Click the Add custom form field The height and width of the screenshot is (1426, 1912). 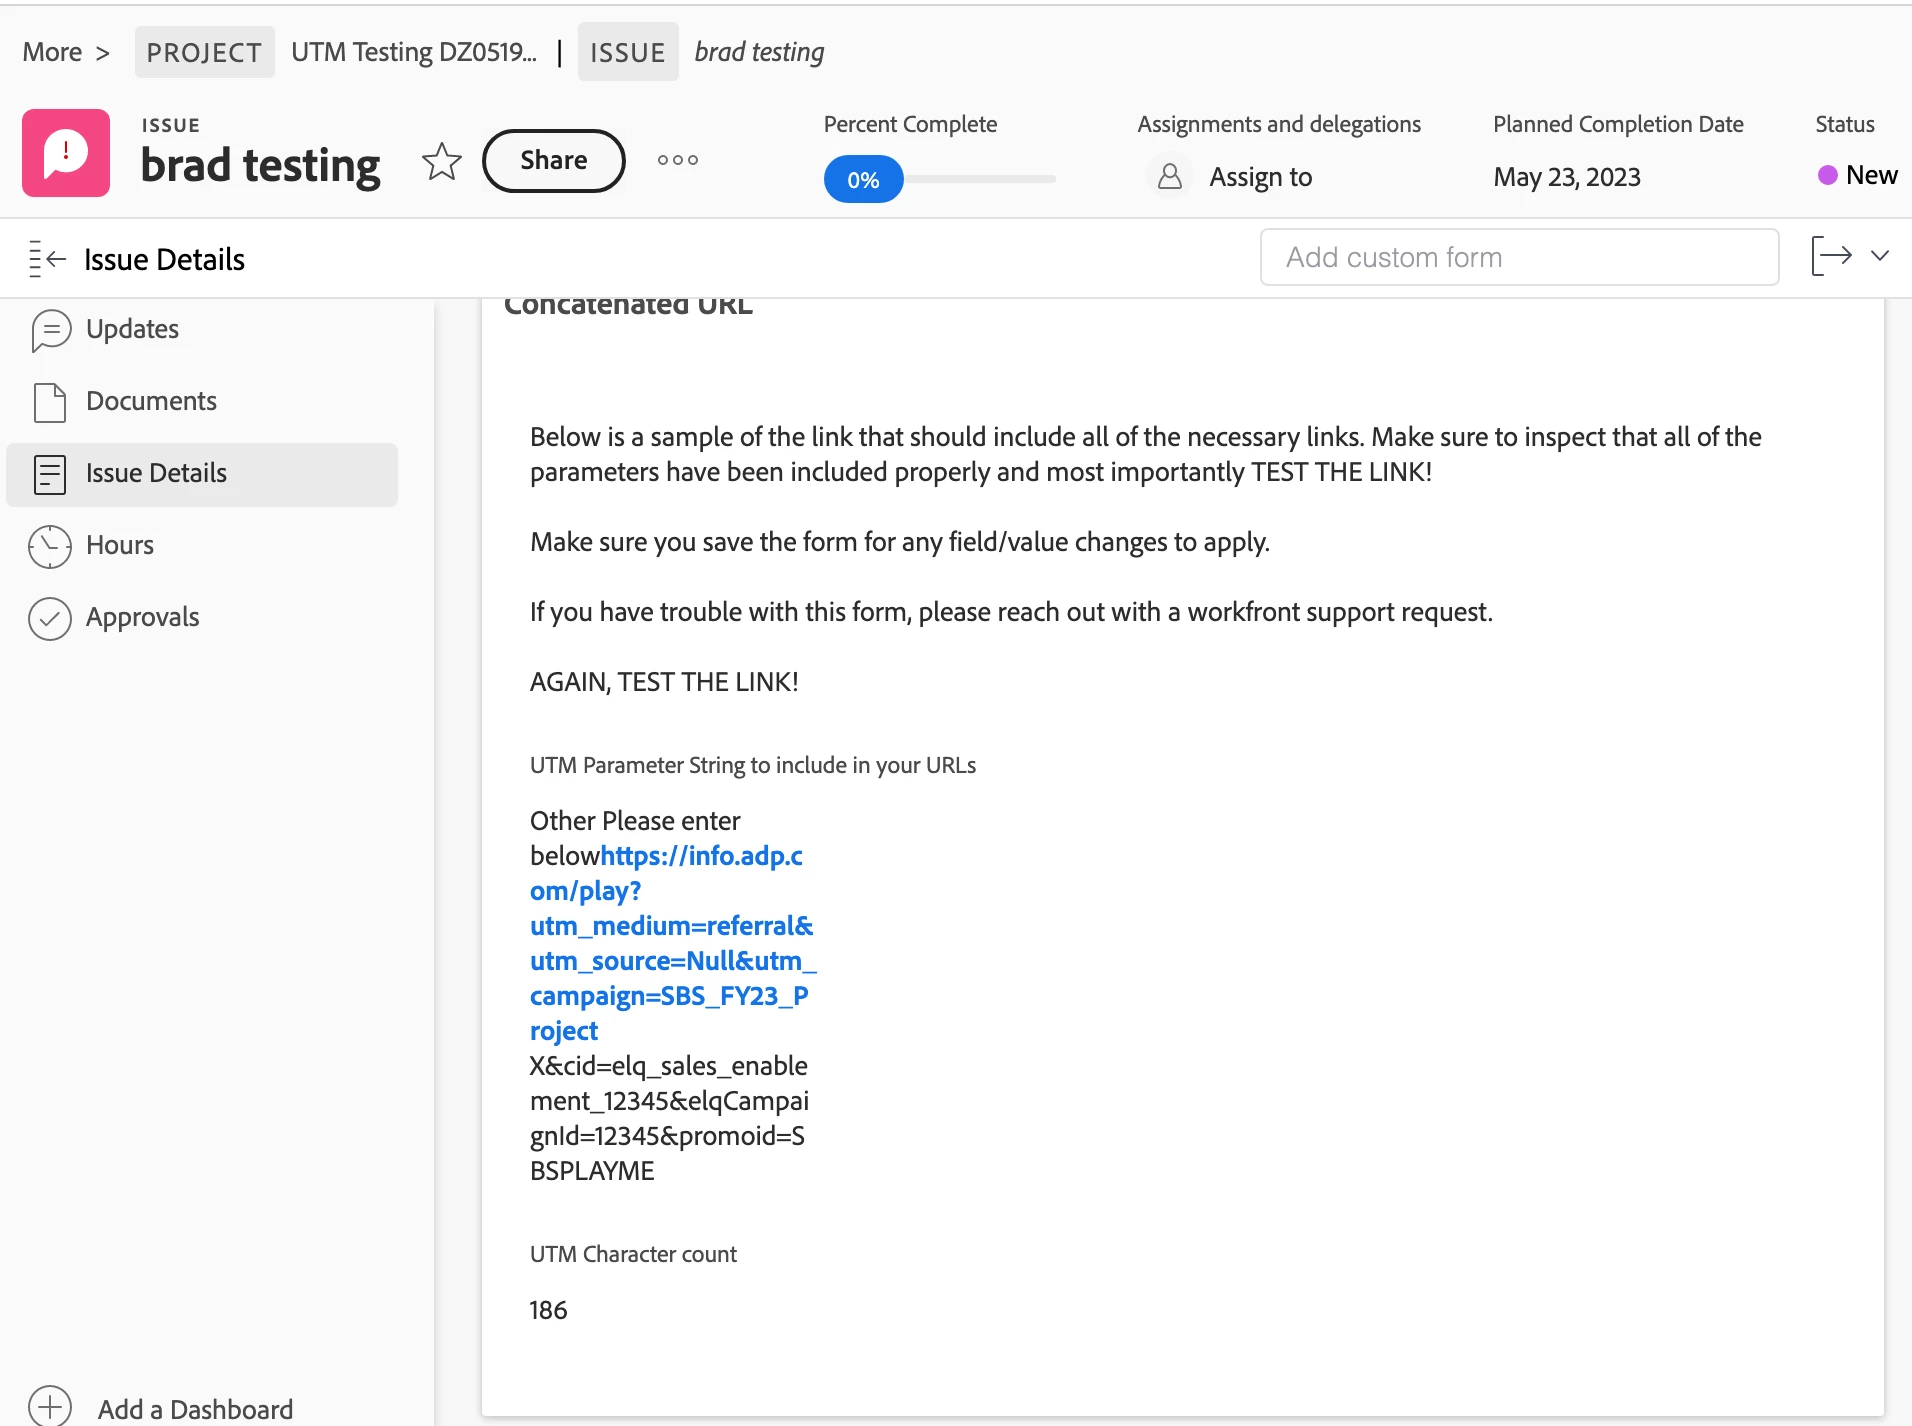coord(1519,257)
